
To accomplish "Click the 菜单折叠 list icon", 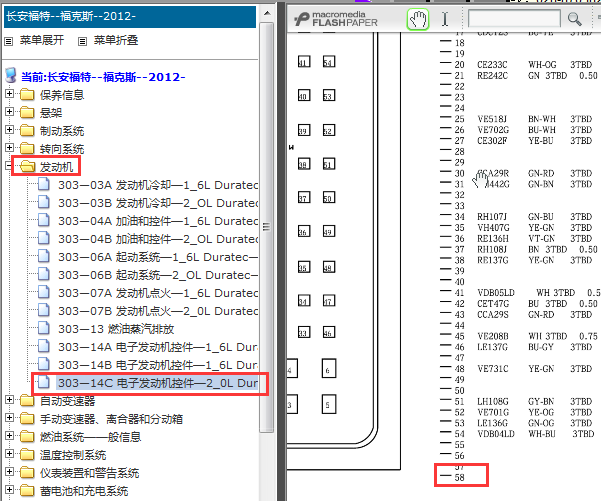I will (x=82, y=41).
